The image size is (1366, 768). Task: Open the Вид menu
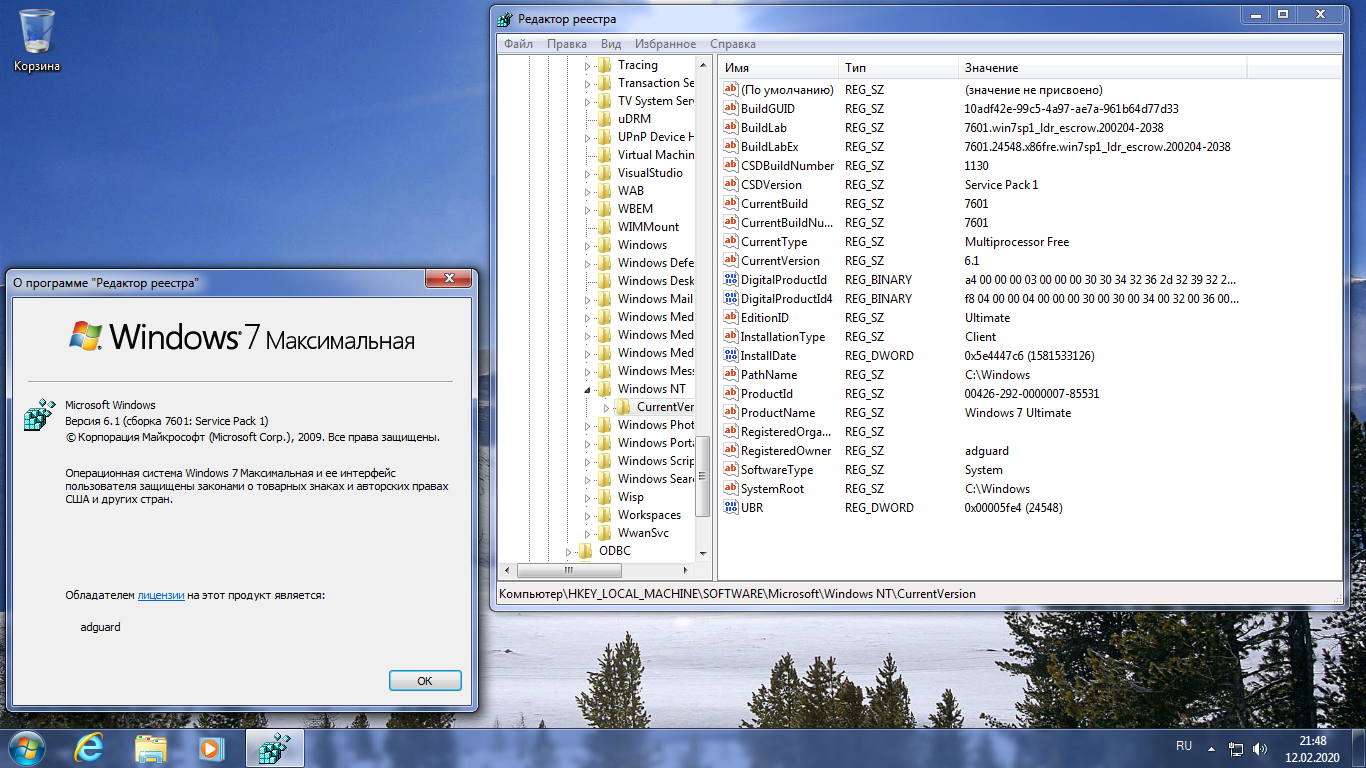[611, 44]
